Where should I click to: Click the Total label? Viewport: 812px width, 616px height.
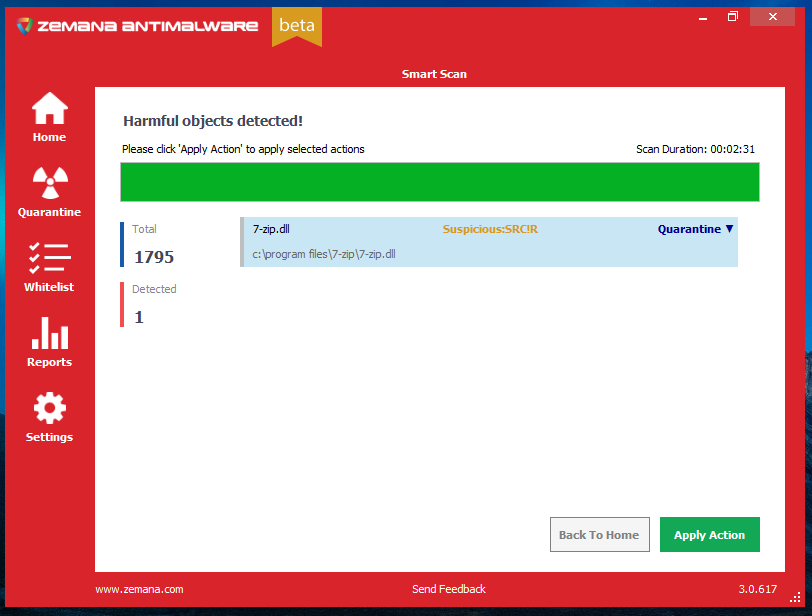pyautogui.click(x=144, y=229)
